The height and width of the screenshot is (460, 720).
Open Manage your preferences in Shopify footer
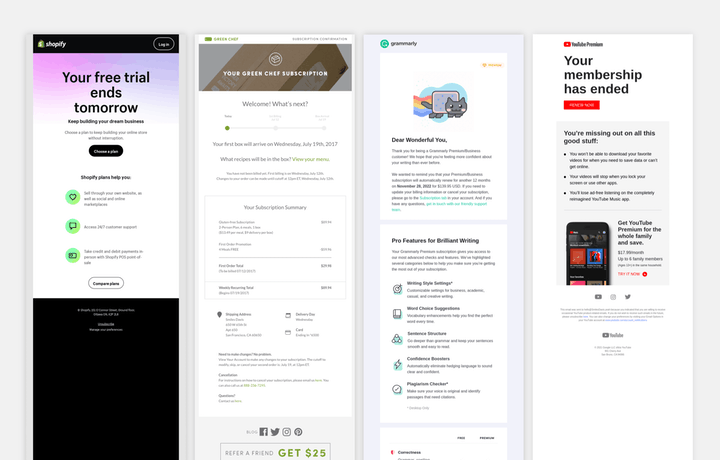pyautogui.click(x=106, y=330)
